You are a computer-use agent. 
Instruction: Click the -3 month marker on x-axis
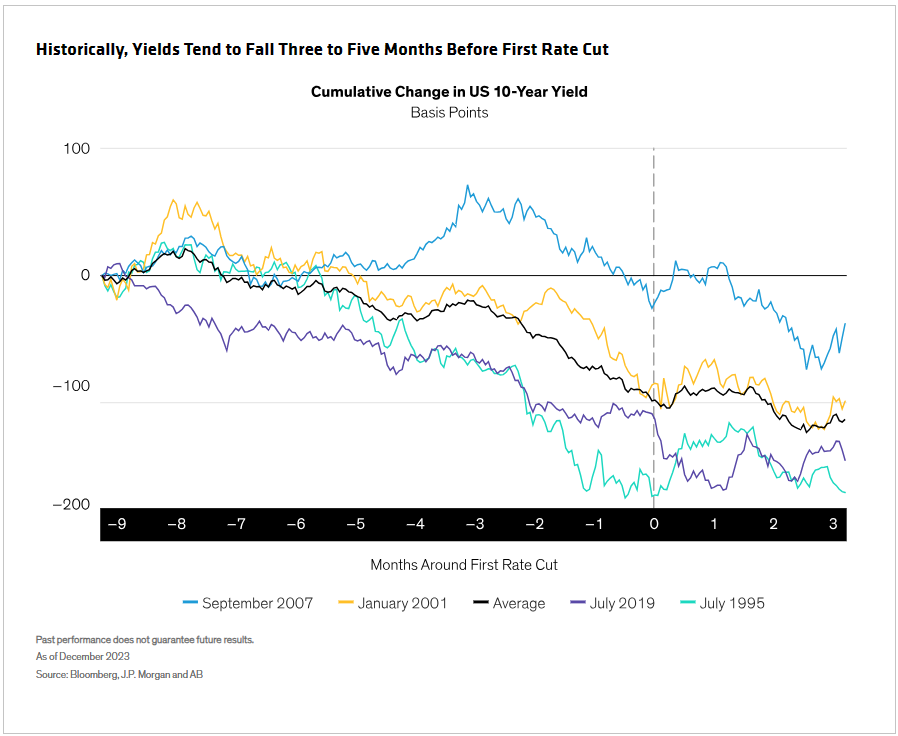coord(475,524)
